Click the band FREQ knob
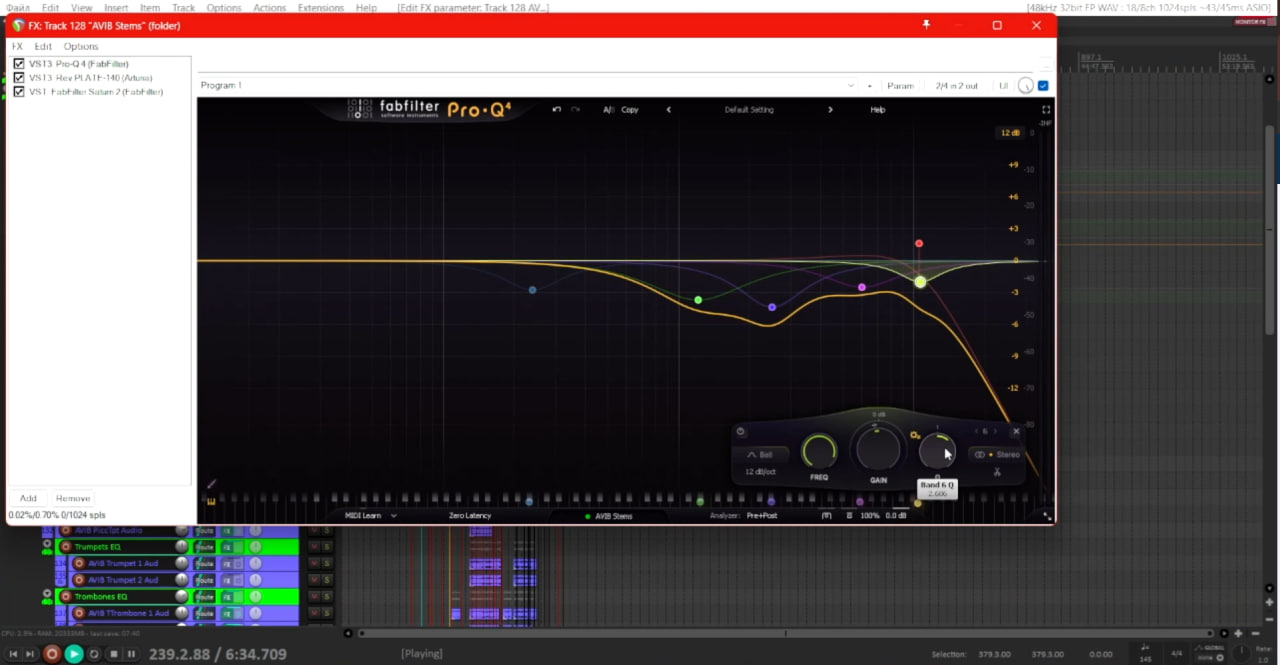 (x=819, y=452)
